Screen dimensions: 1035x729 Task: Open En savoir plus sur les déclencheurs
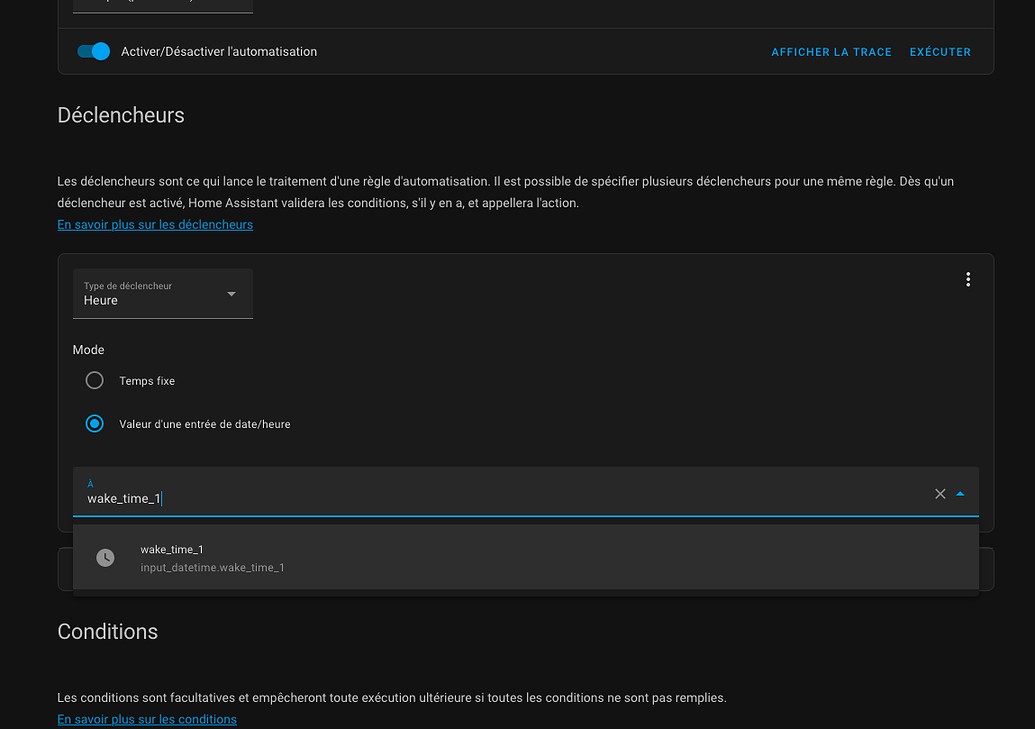click(155, 225)
